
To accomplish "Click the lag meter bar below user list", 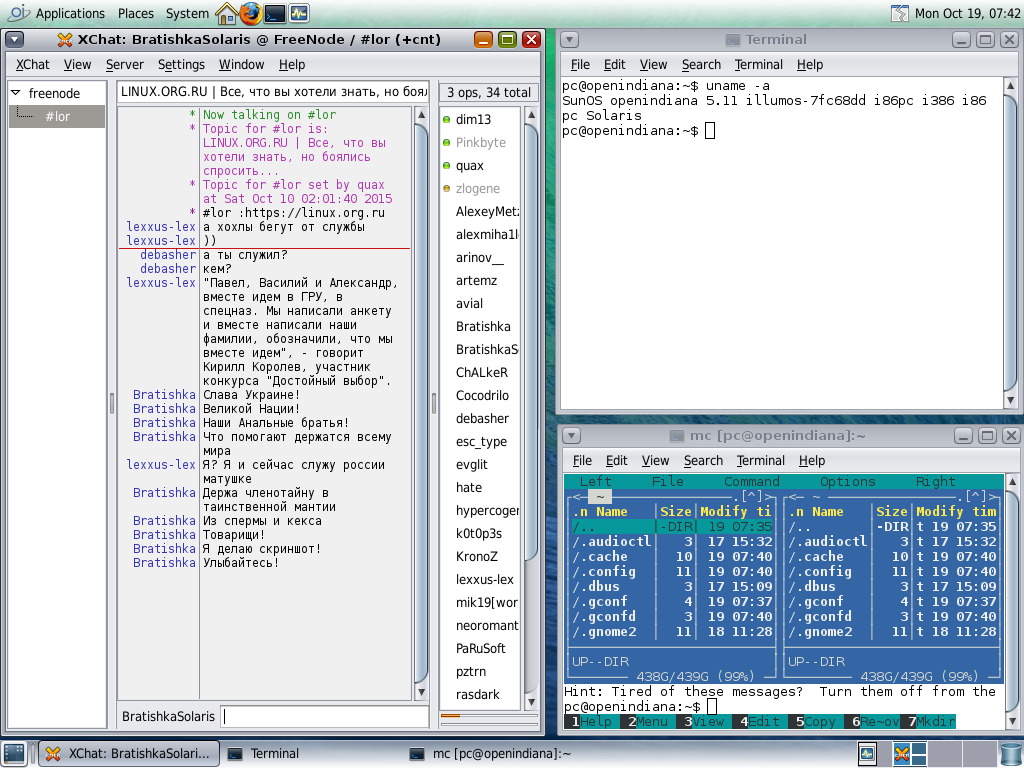I will pos(489,716).
